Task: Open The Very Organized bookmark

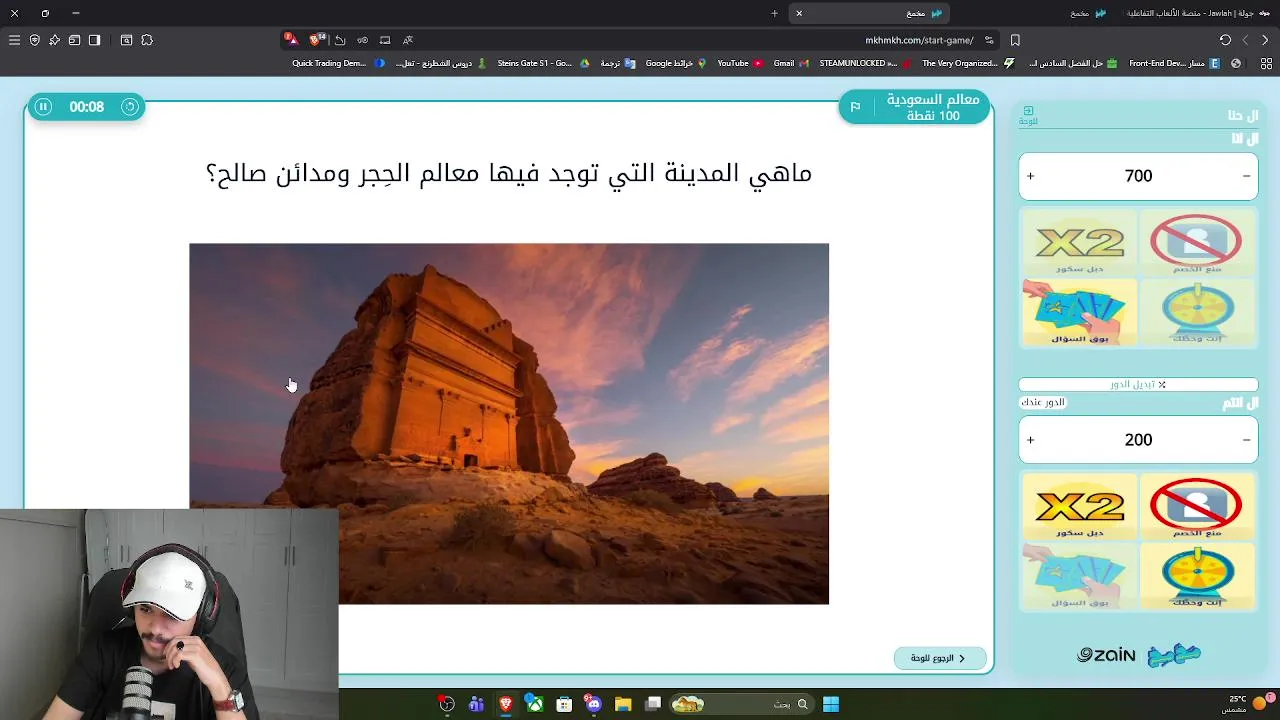Action: [968, 63]
